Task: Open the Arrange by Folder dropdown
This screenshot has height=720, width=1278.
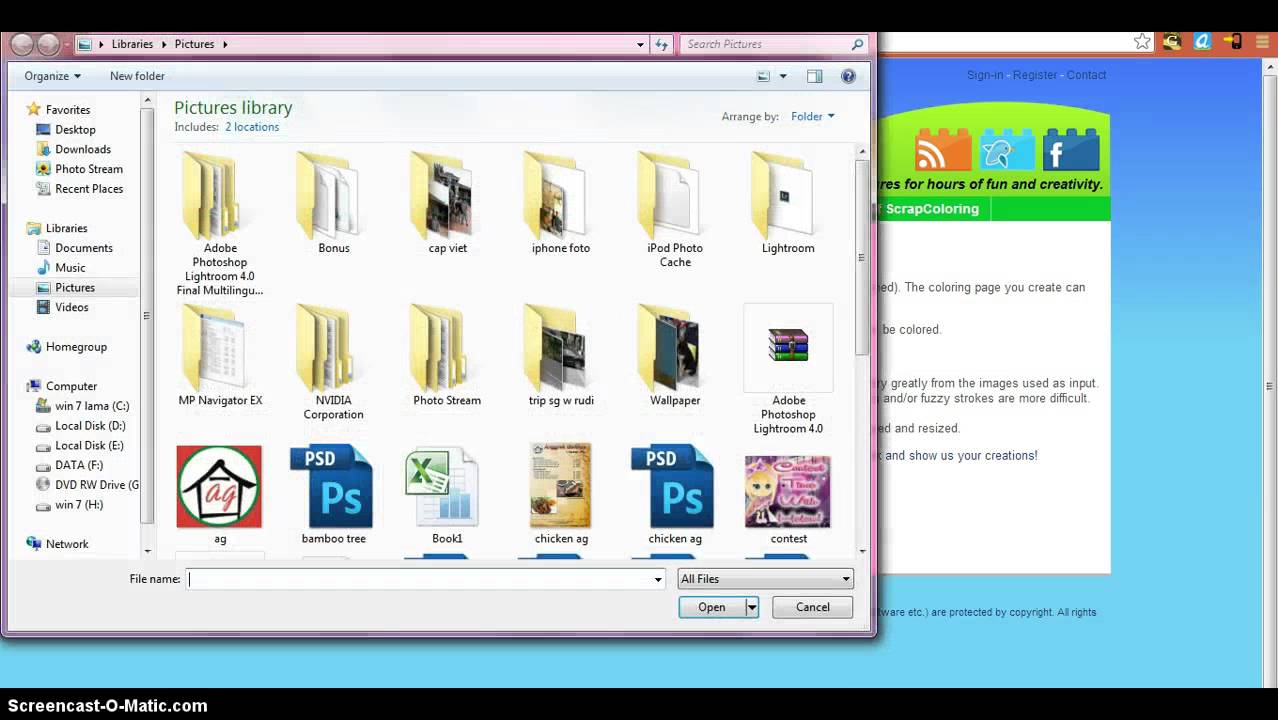Action: (x=812, y=116)
